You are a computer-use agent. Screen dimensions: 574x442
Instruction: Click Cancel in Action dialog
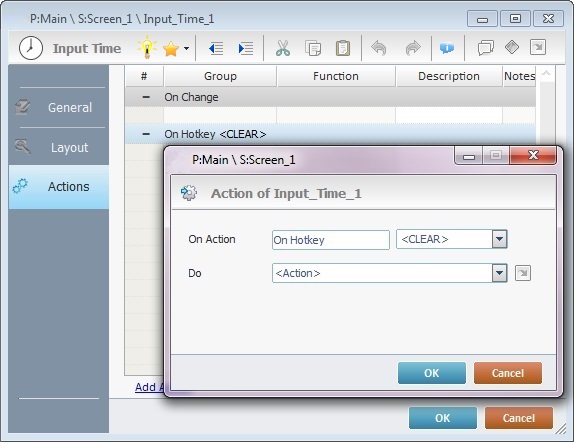508,373
